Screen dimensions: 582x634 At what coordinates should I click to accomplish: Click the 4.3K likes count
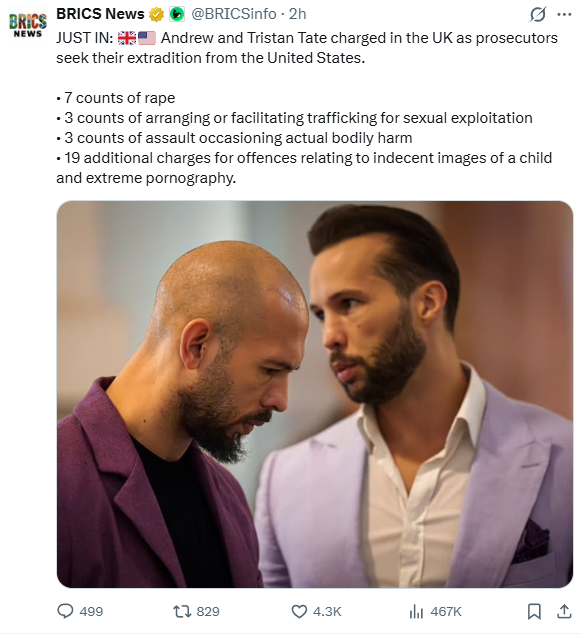(x=327, y=611)
